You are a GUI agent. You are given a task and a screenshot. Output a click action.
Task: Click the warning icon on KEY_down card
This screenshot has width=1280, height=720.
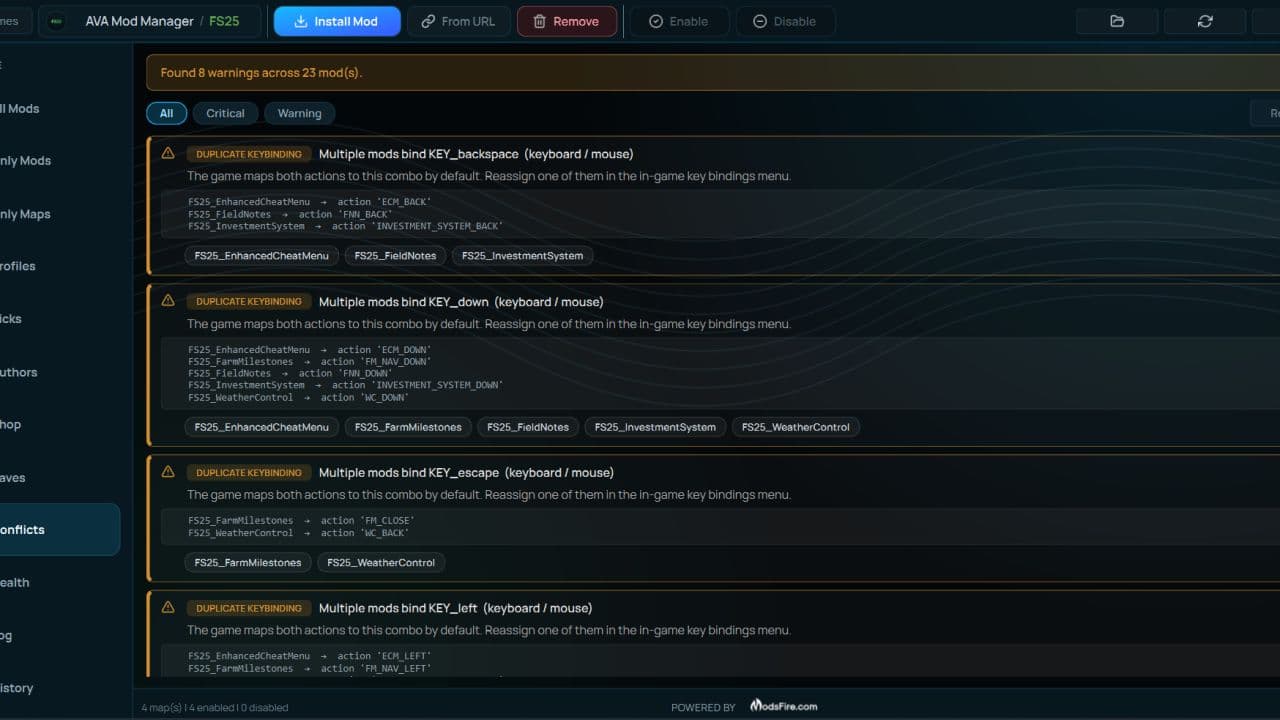(168, 301)
